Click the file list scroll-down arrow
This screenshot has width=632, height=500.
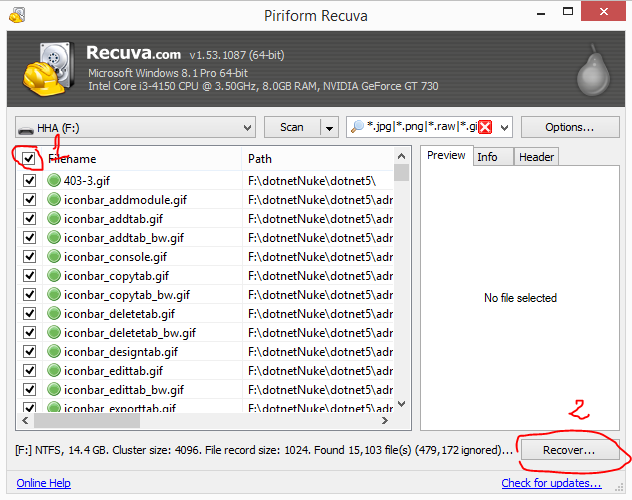pos(401,403)
